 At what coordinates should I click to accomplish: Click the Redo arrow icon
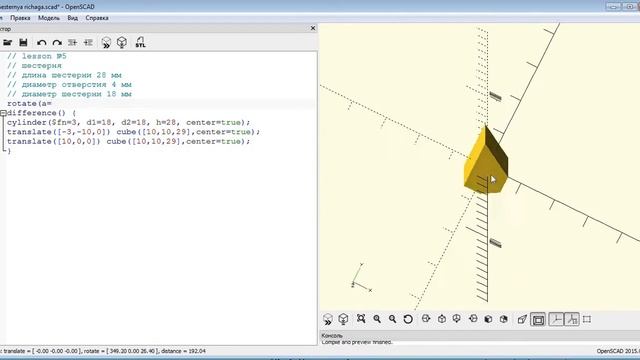[x=57, y=42]
